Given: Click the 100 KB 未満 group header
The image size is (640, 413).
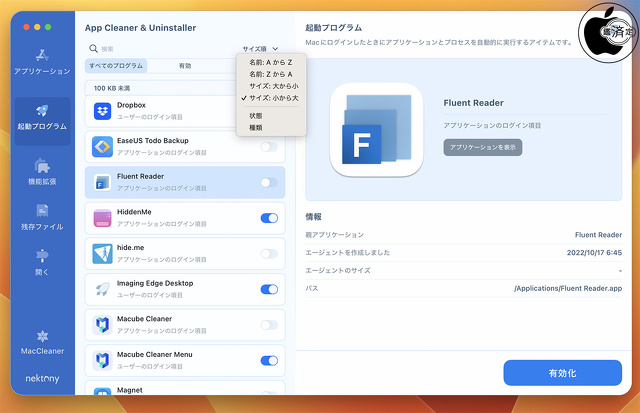Looking at the screenshot, I should pos(112,88).
